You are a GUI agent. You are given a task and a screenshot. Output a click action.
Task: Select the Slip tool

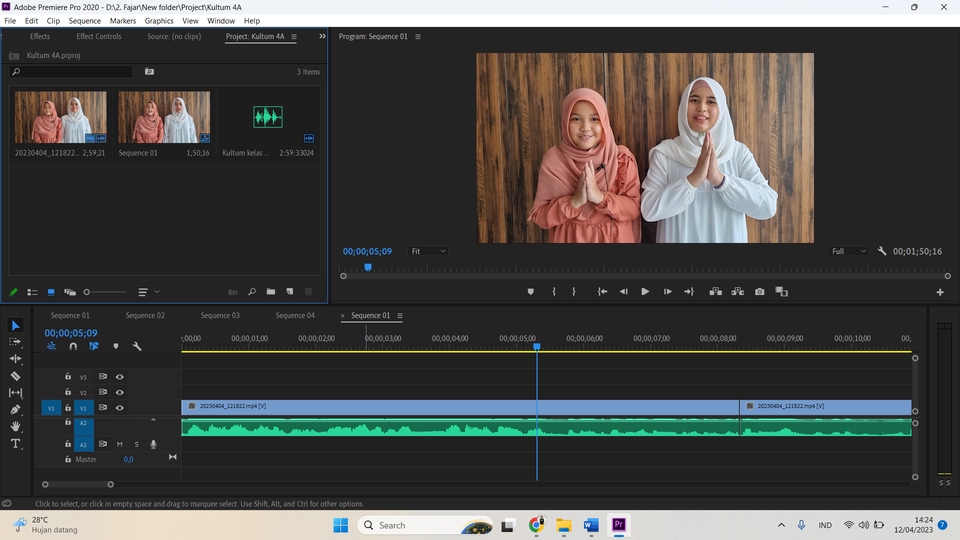pos(15,392)
